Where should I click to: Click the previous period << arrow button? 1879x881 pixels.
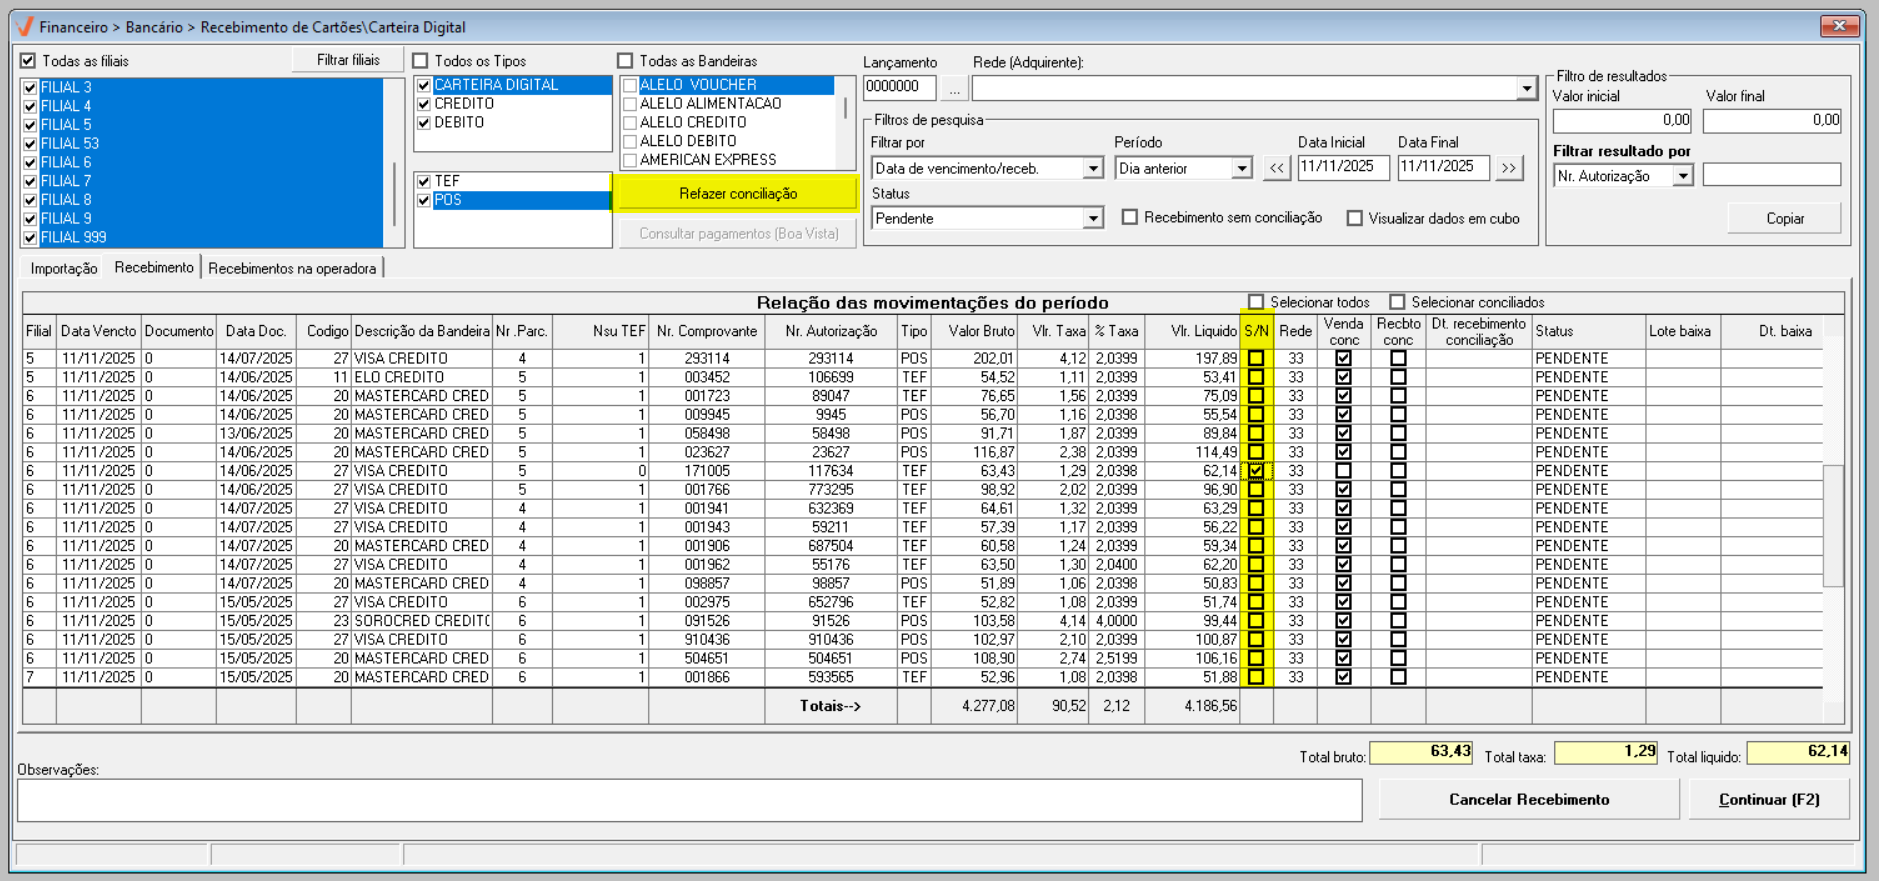(x=1276, y=168)
